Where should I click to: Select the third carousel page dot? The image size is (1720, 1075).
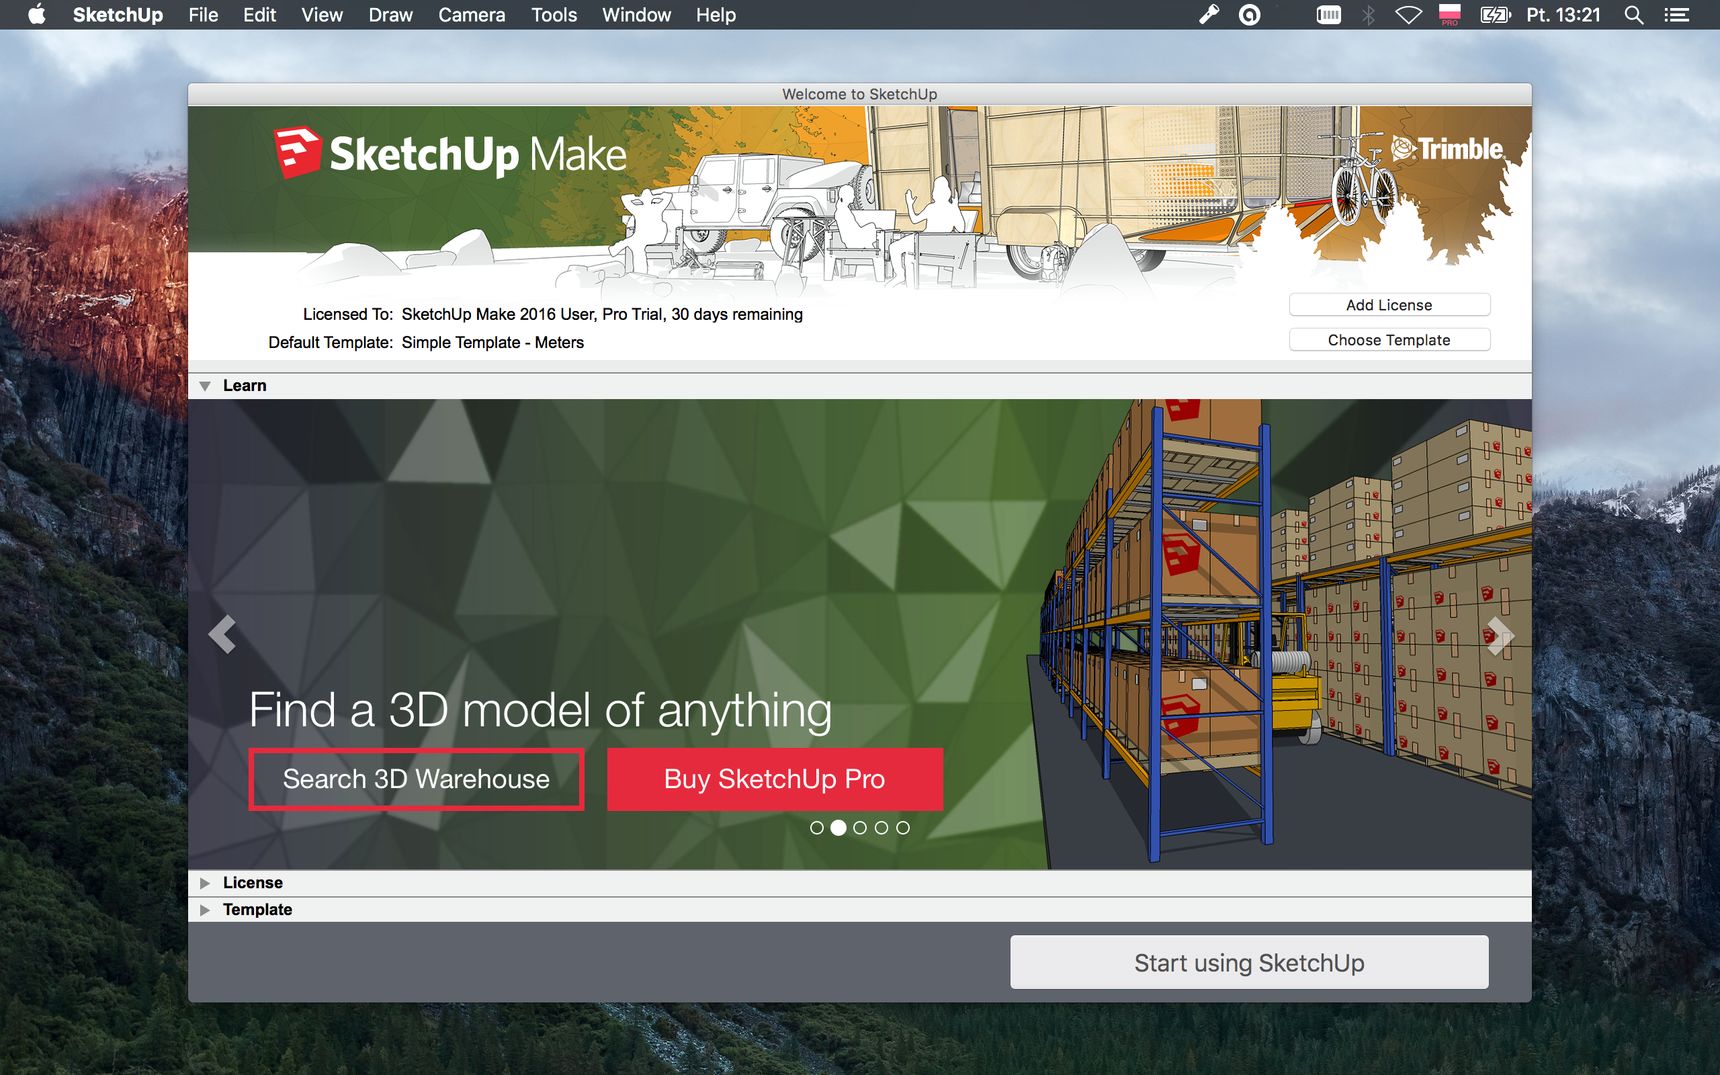coord(860,828)
